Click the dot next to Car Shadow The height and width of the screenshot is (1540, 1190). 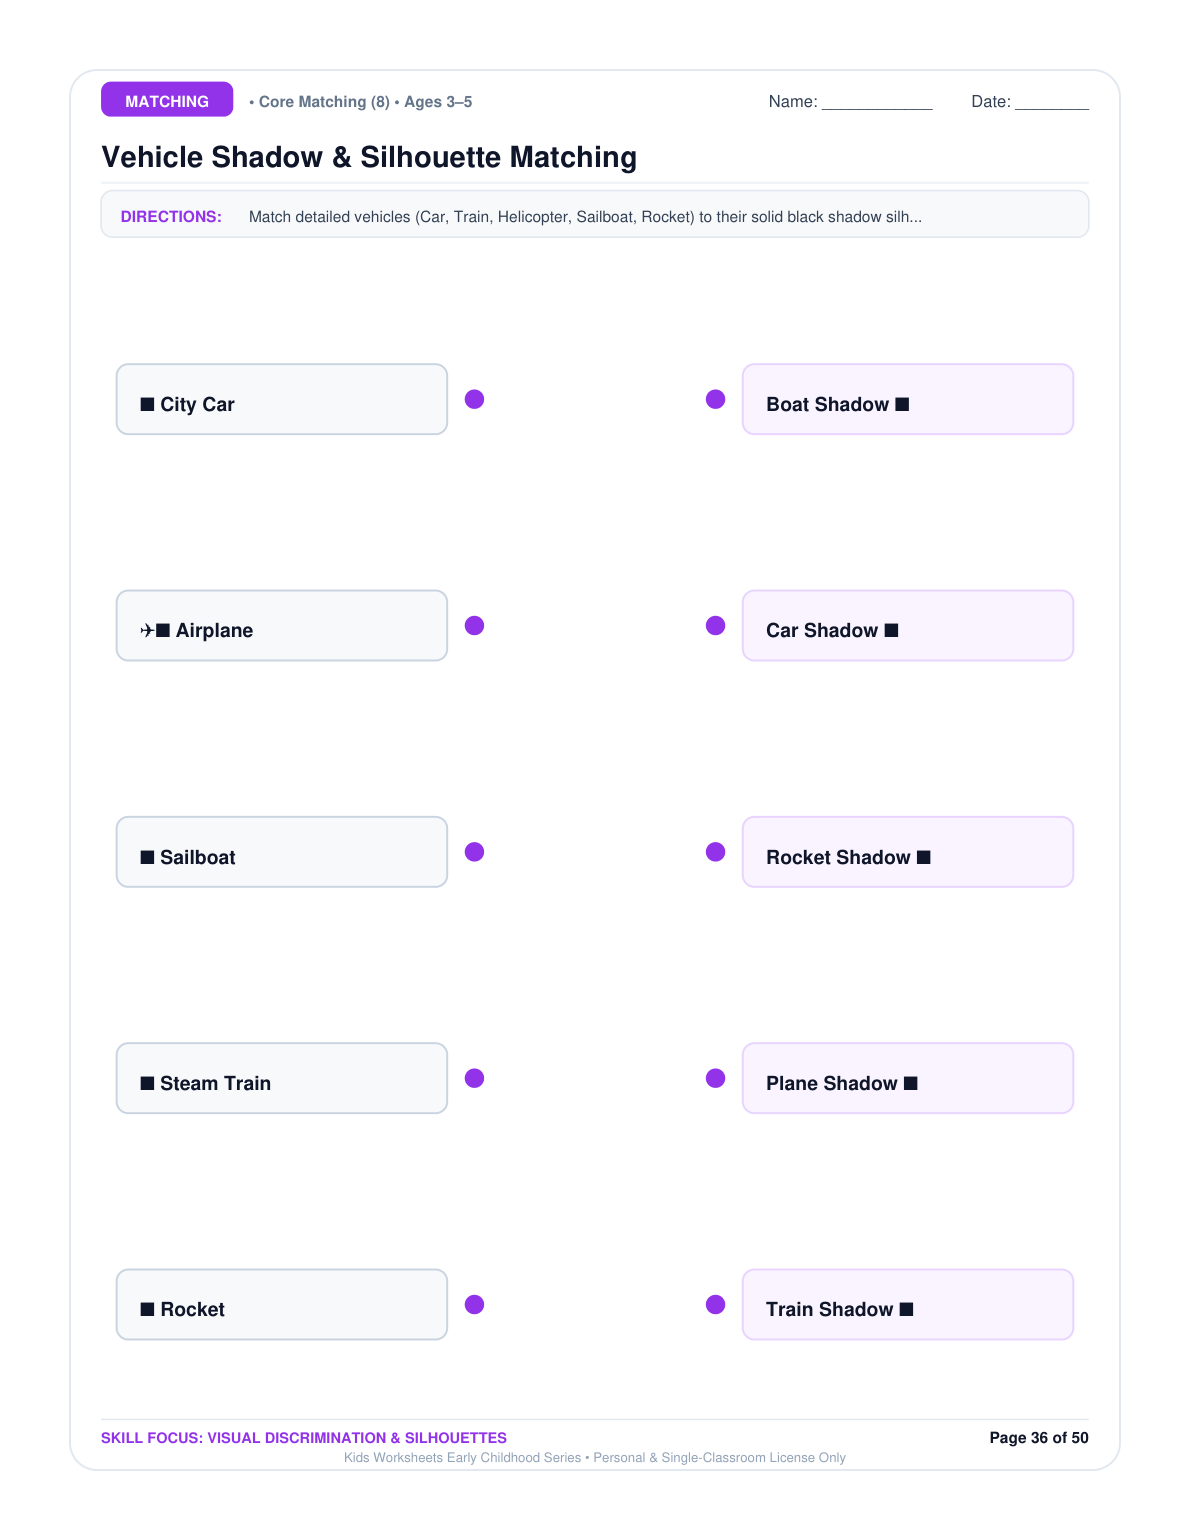[x=716, y=626]
